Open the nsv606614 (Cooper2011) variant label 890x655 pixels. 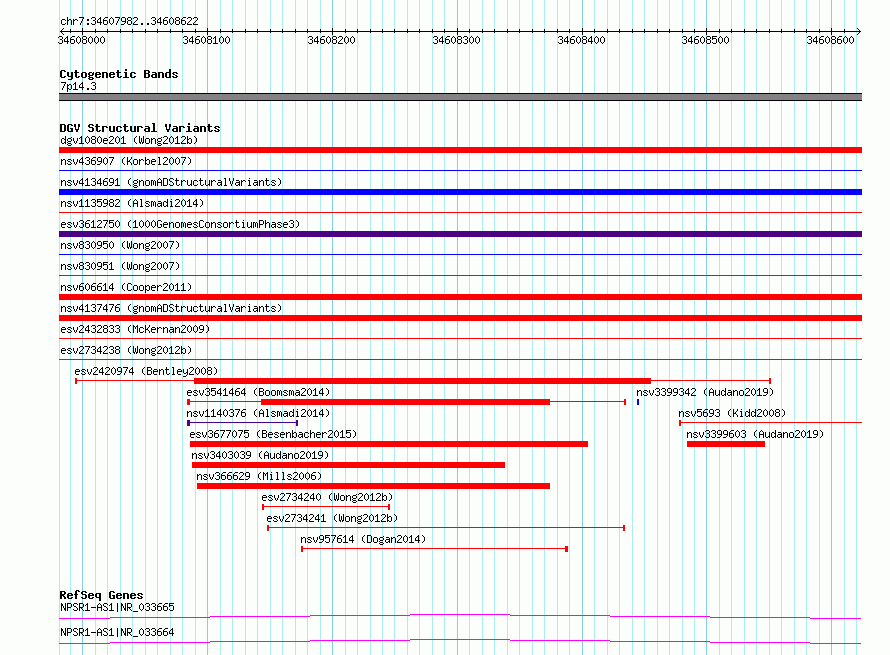[x=126, y=287]
